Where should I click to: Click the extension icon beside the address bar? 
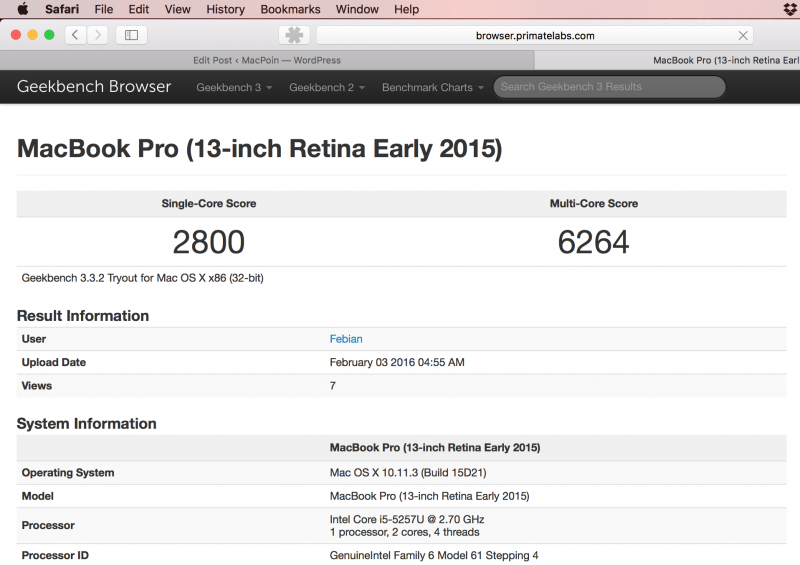click(294, 35)
